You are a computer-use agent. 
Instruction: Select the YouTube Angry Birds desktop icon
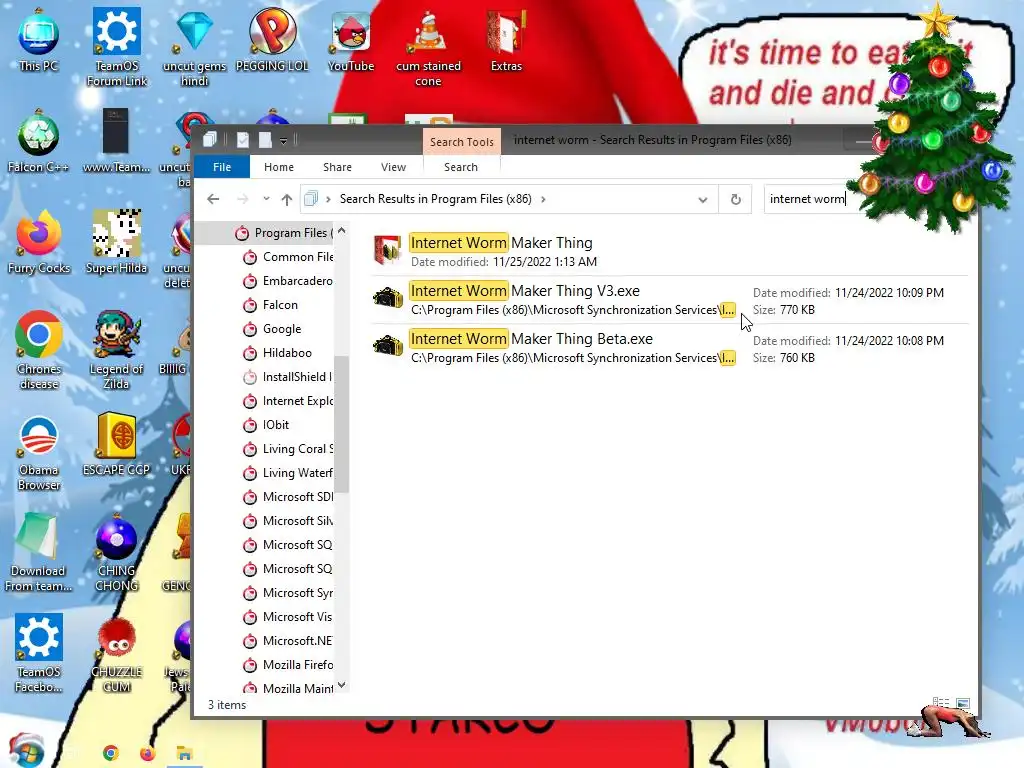tap(351, 40)
